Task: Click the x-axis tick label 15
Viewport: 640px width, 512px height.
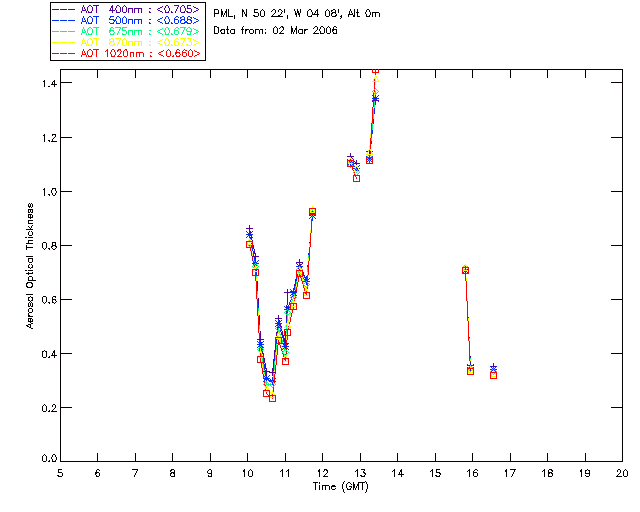Action: click(435, 474)
